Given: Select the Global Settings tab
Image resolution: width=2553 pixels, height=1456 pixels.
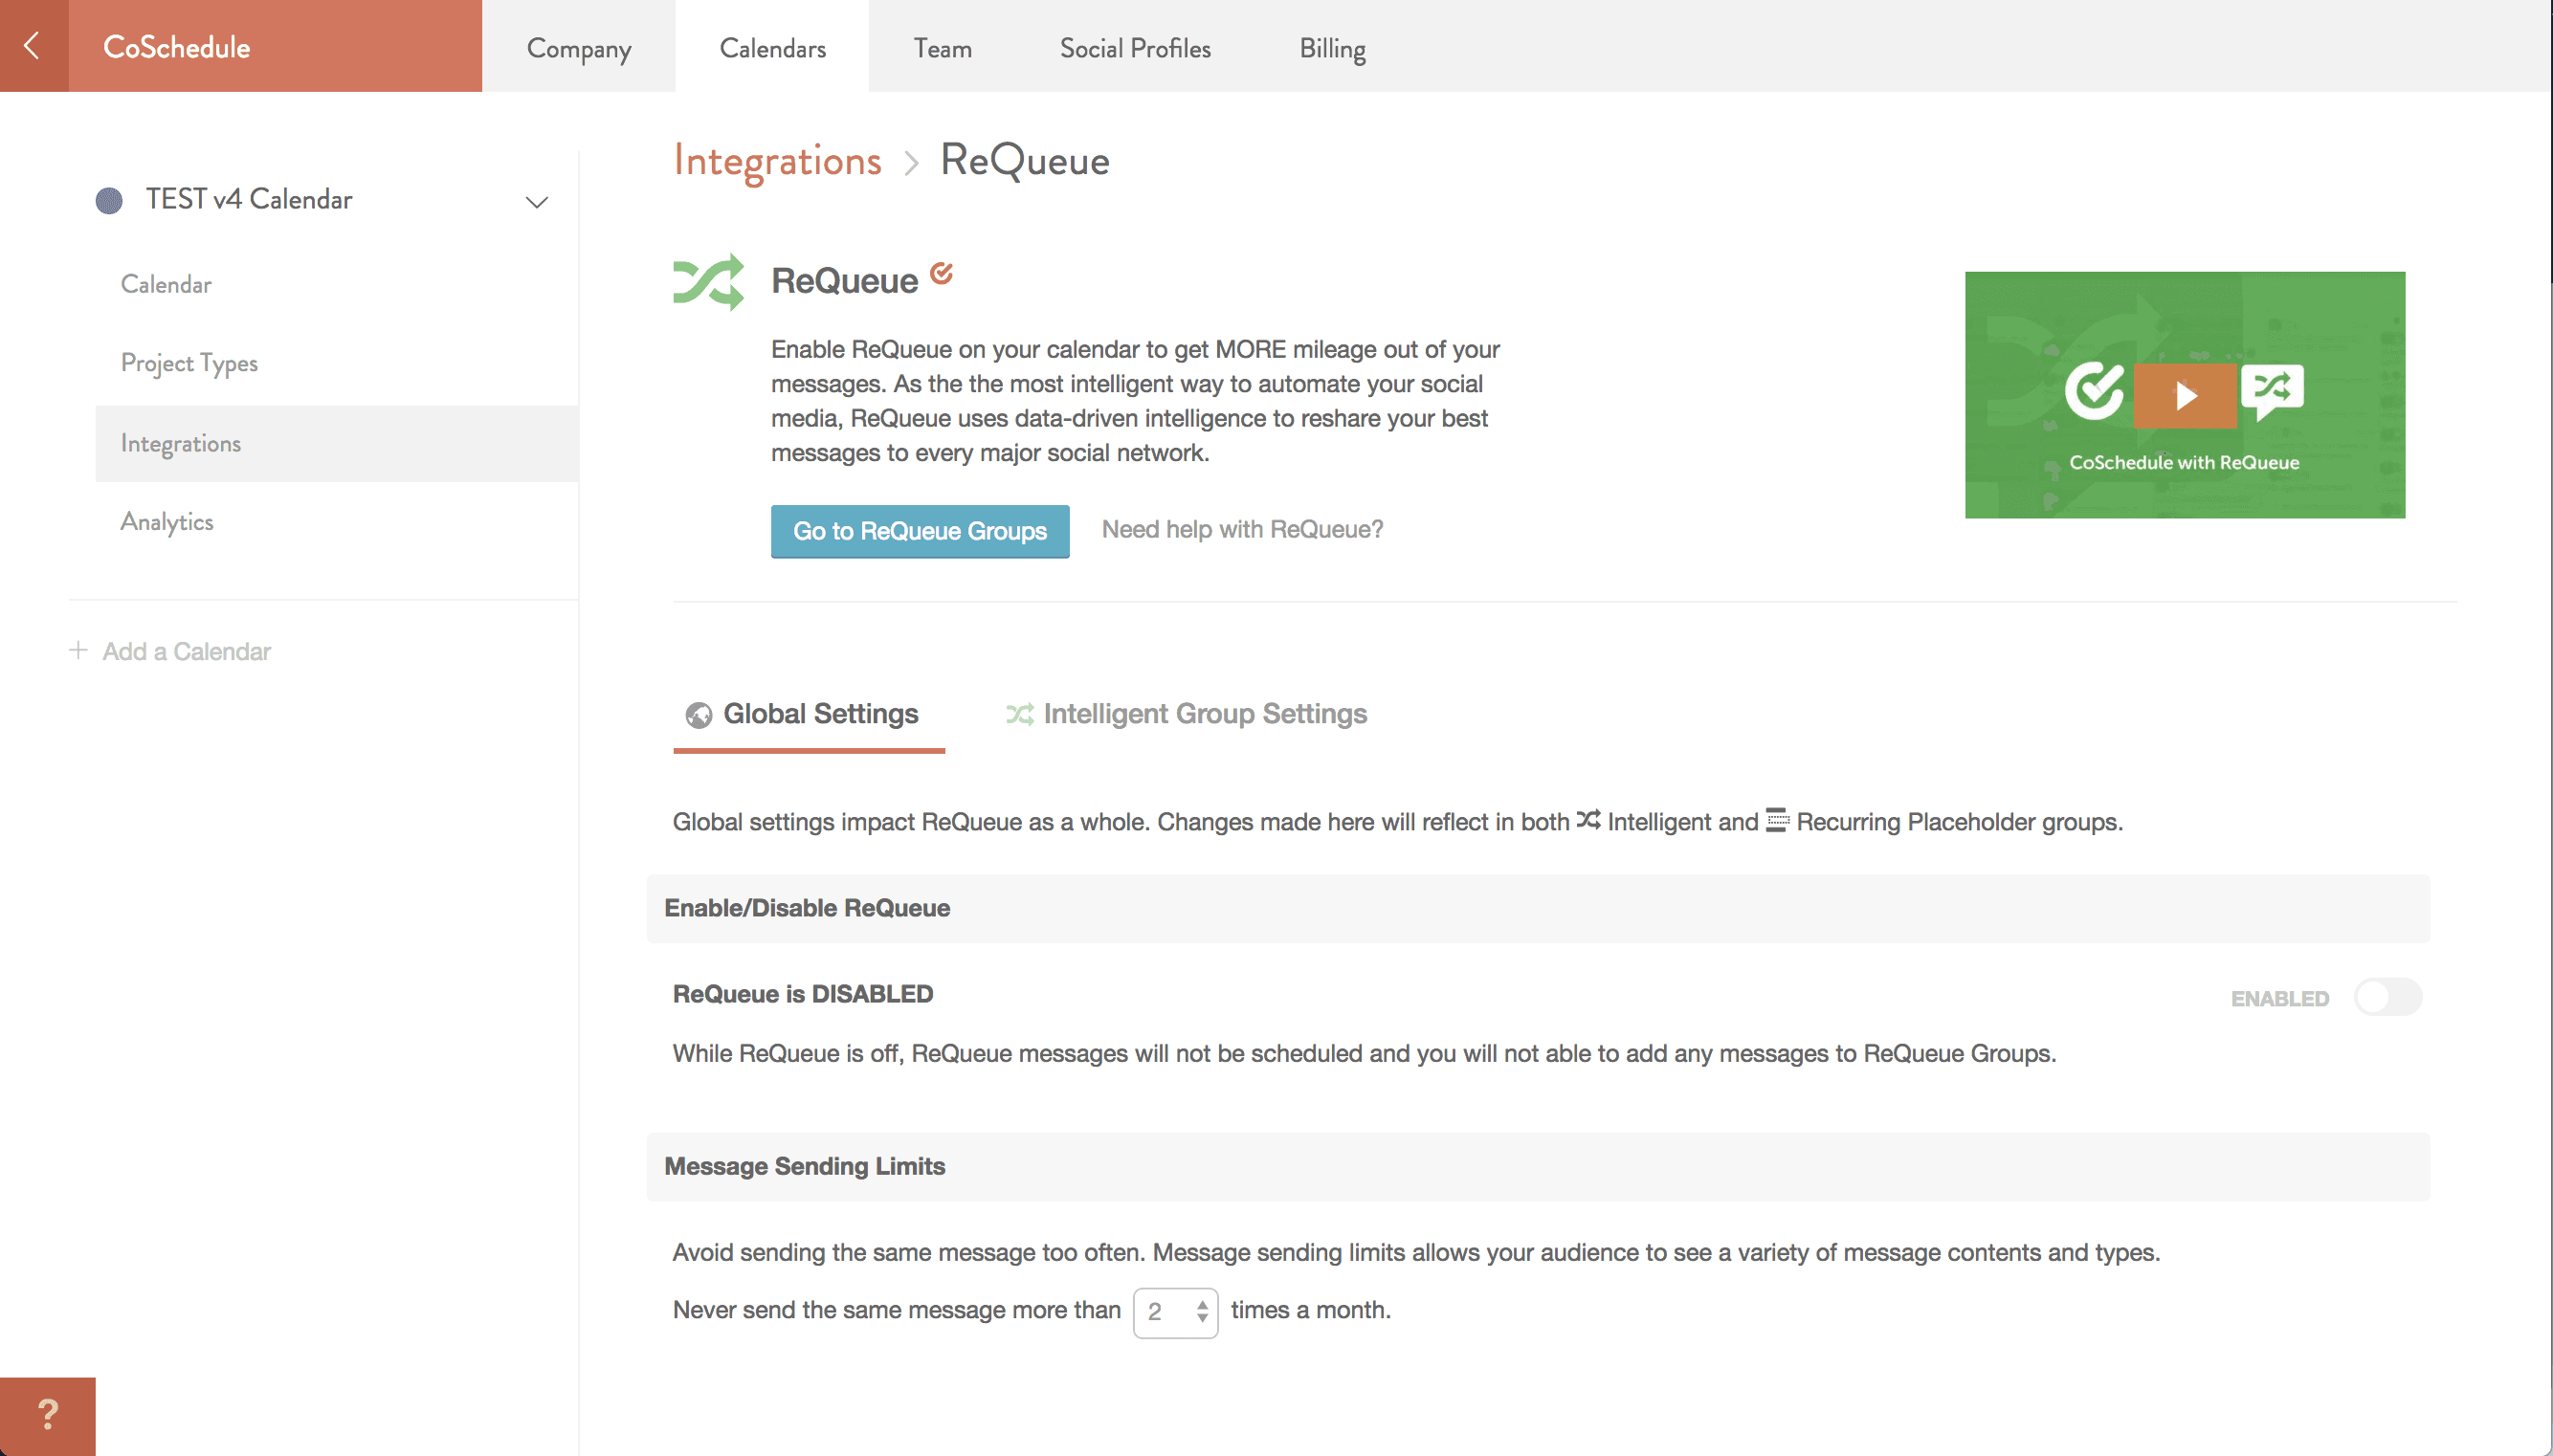Looking at the screenshot, I should click(x=809, y=716).
